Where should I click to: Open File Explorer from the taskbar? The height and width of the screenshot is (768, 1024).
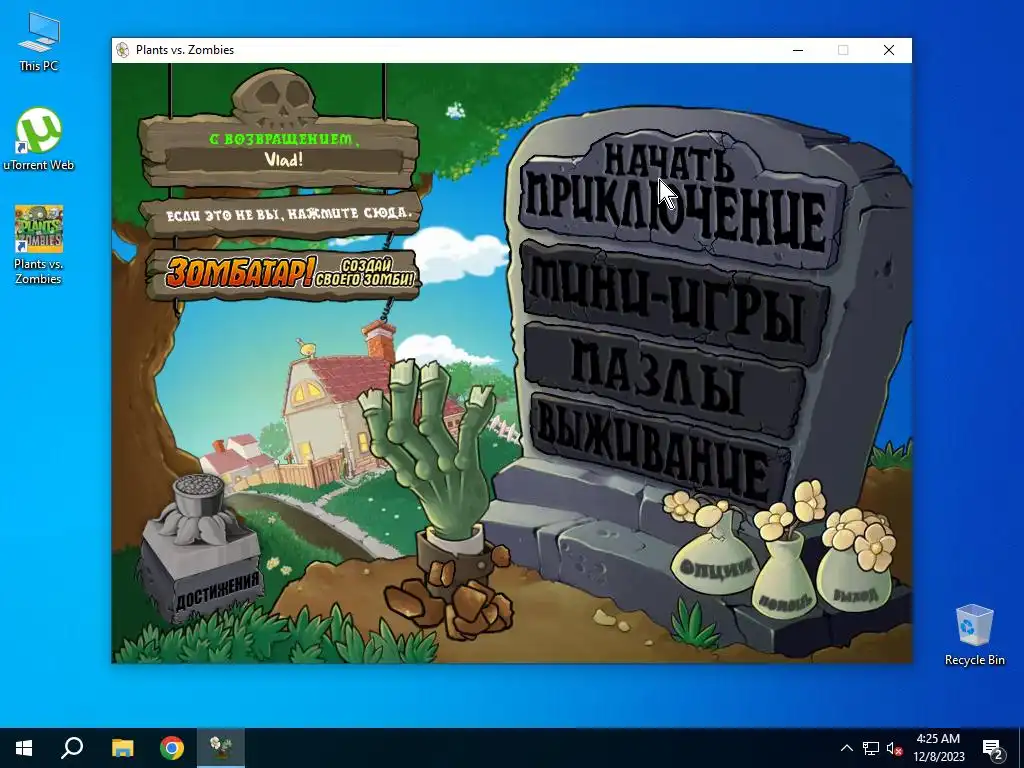(x=122, y=748)
